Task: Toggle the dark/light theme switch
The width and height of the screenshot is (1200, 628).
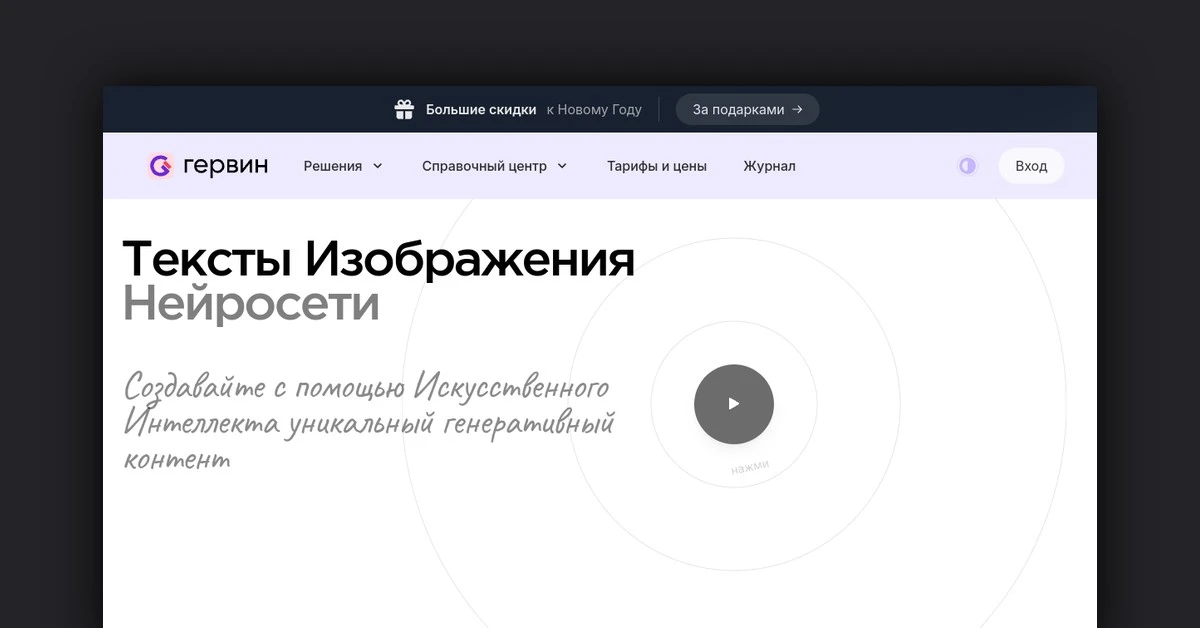Action: tap(967, 166)
